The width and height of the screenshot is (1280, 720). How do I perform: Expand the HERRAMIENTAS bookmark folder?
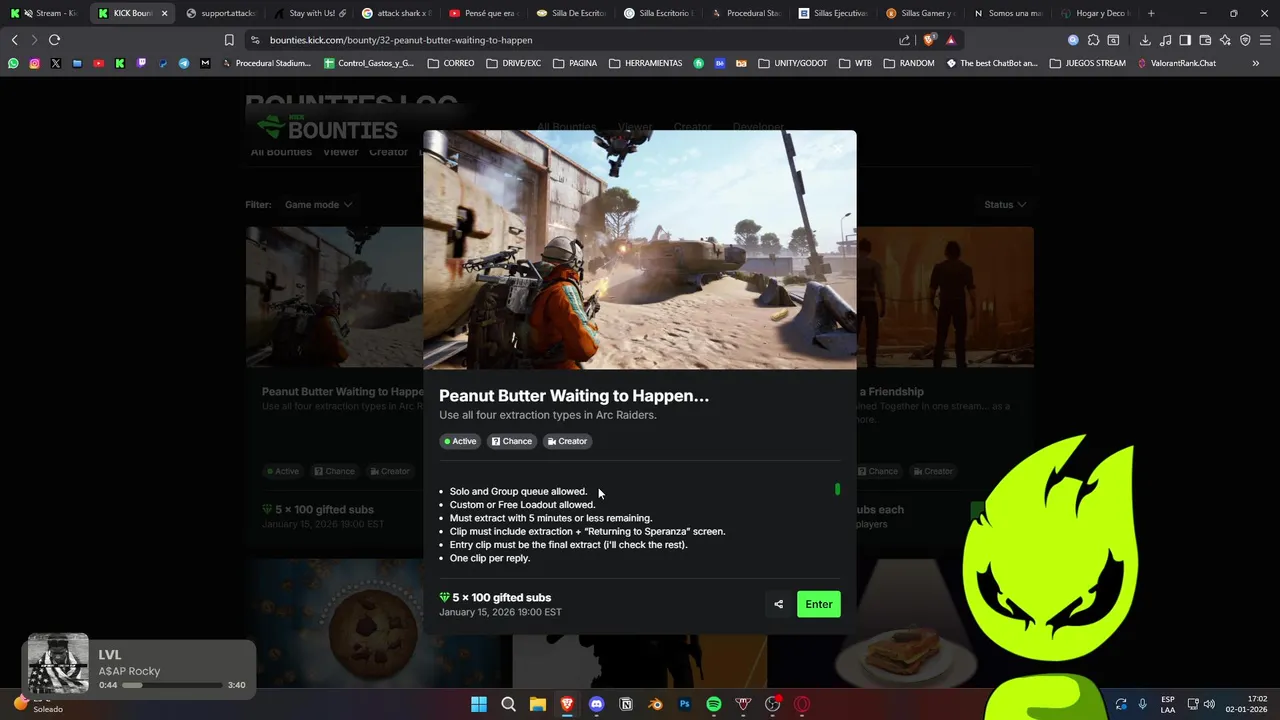(645, 63)
